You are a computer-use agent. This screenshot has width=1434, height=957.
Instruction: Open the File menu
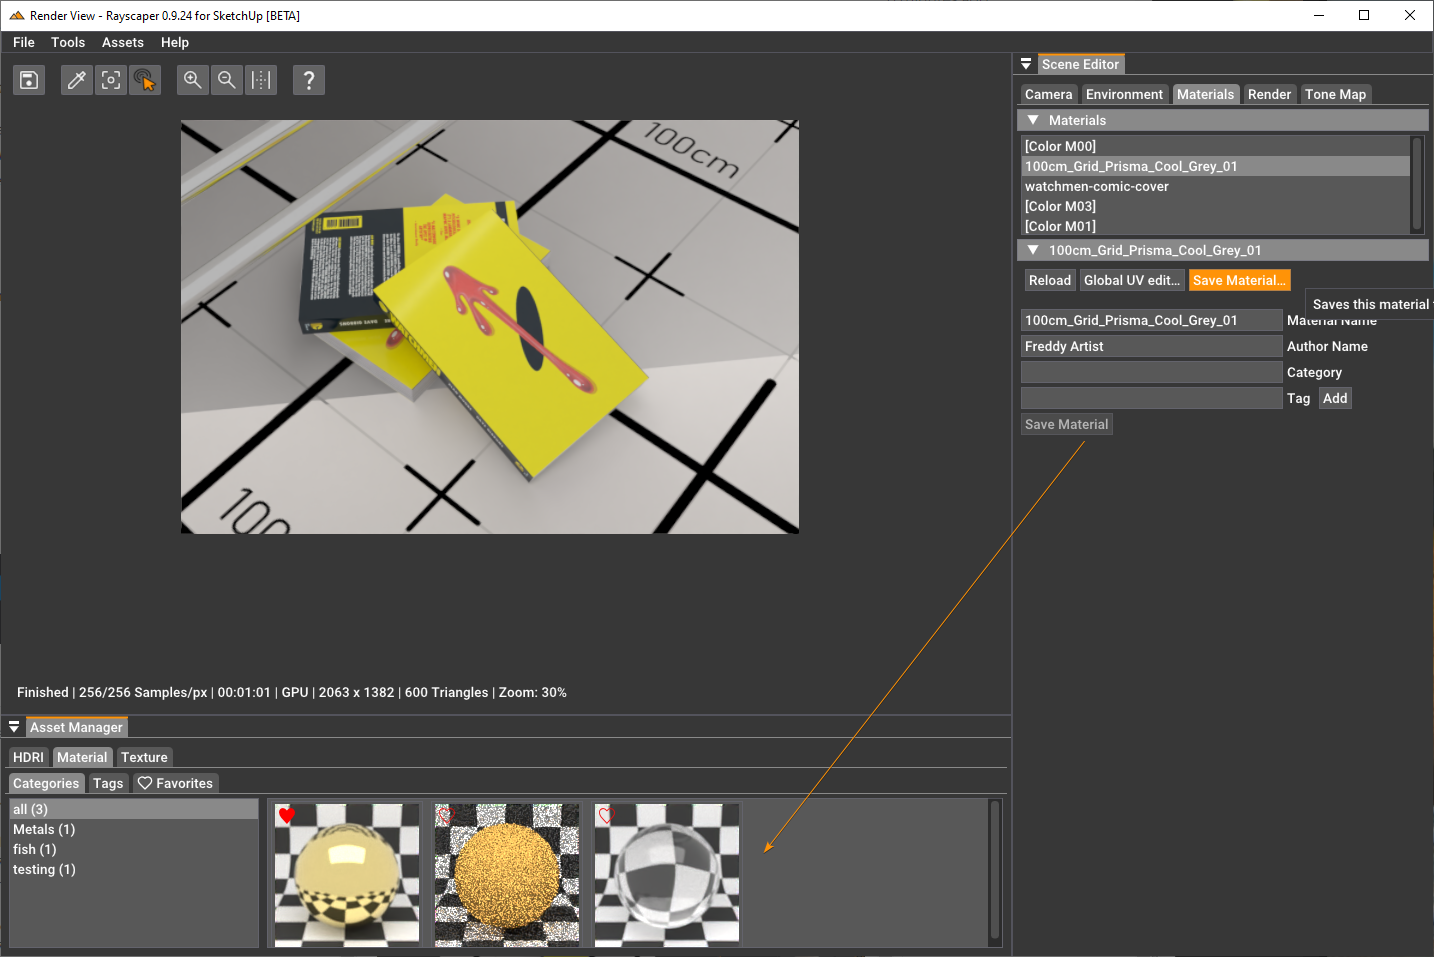click(x=24, y=42)
